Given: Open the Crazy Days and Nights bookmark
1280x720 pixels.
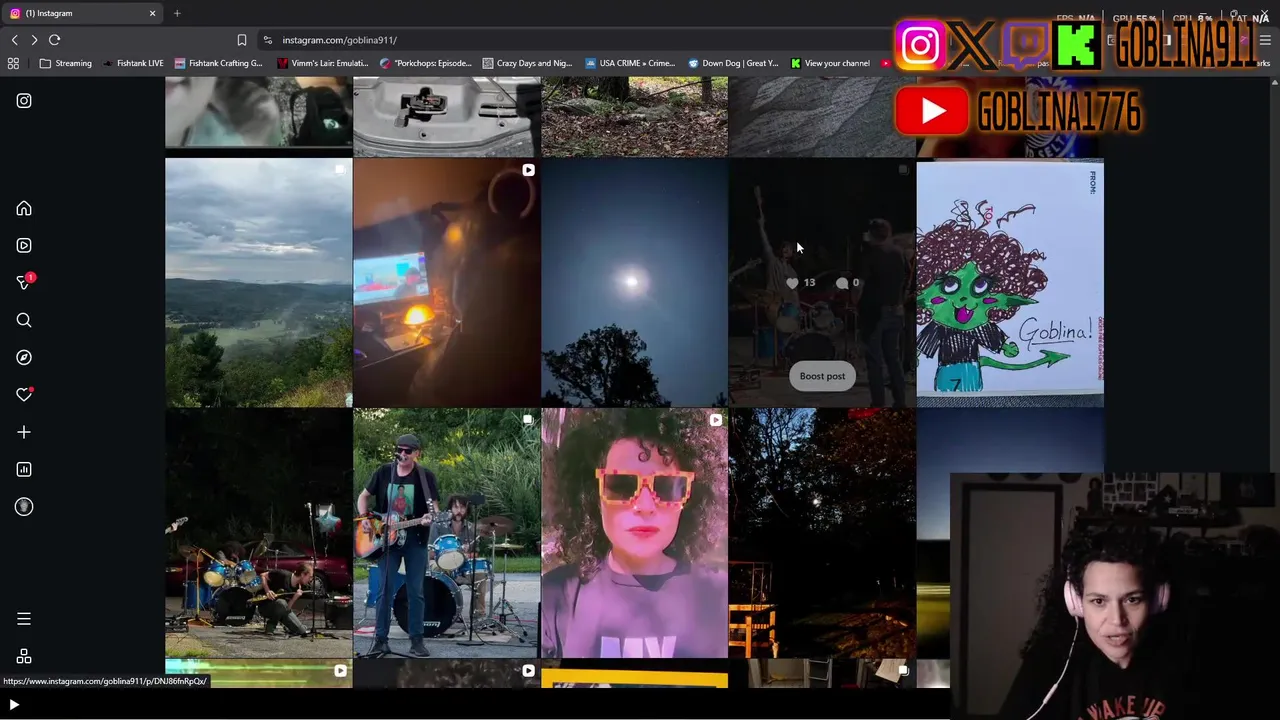Looking at the screenshot, I should click(526, 63).
